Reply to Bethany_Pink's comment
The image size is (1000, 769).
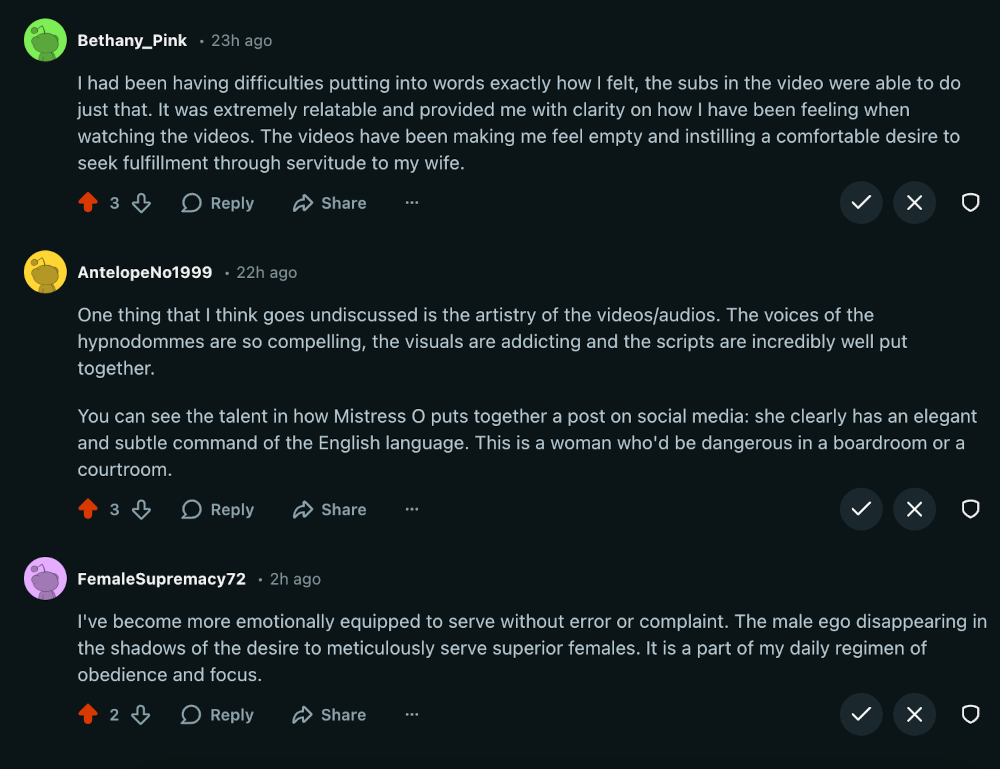218,203
